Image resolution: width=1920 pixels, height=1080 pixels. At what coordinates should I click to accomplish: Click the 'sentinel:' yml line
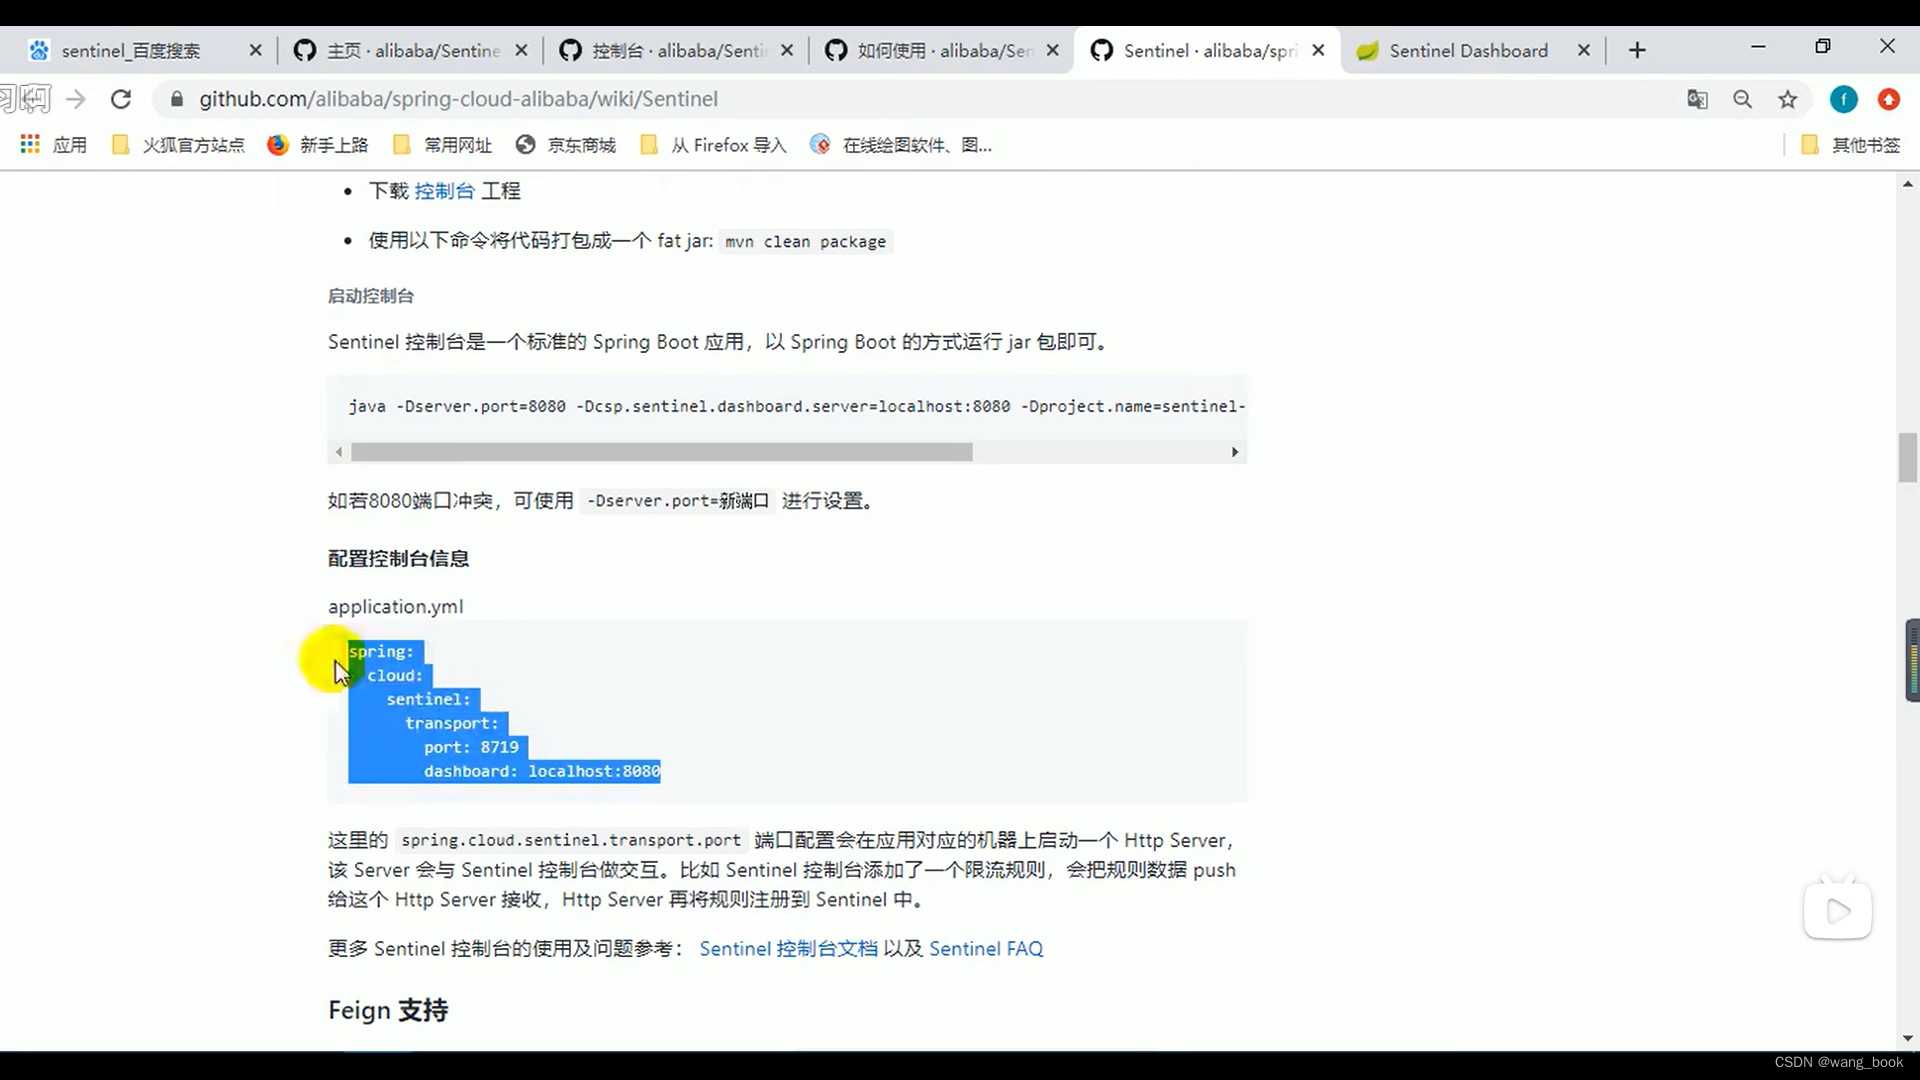pyautogui.click(x=428, y=700)
